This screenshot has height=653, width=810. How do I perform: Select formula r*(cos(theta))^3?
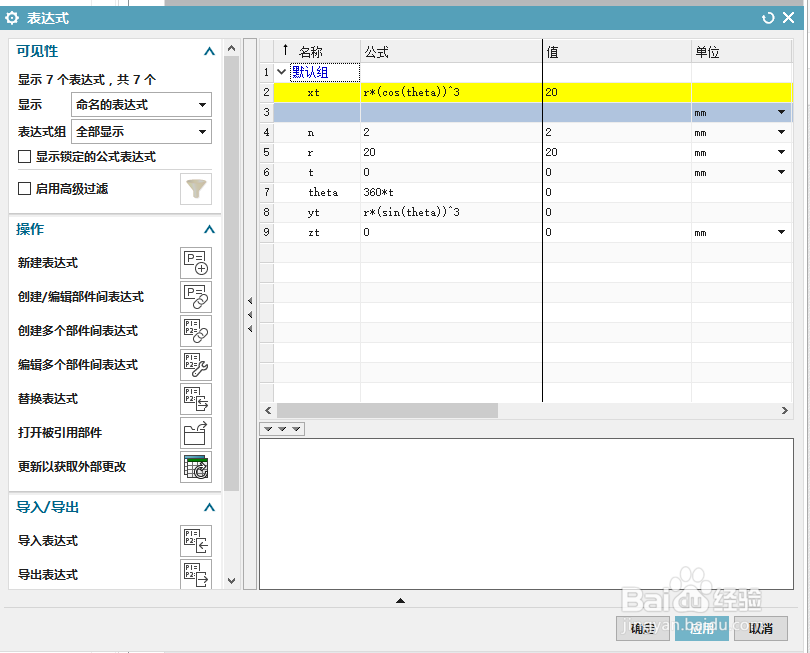click(411, 92)
